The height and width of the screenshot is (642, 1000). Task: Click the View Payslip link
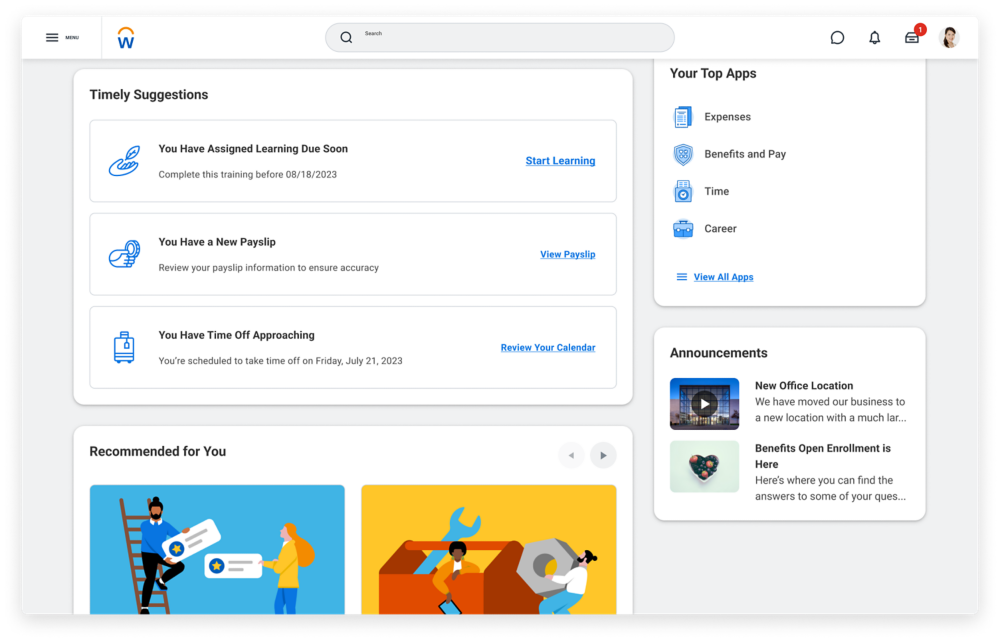(x=567, y=254)
